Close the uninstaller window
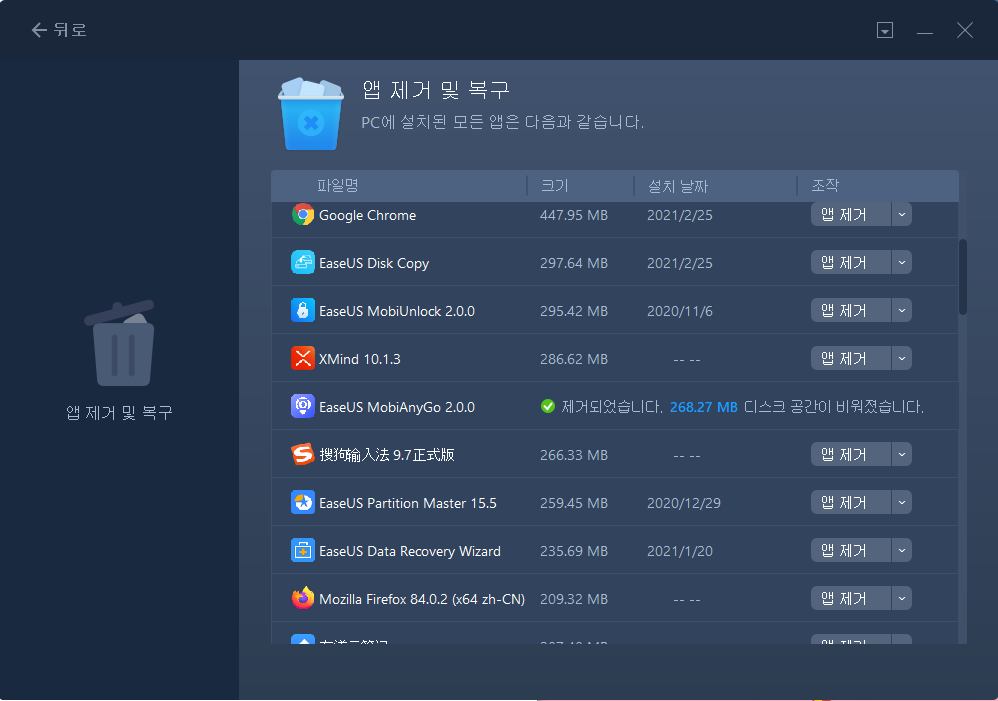998x701 pixels. [965, 30]
